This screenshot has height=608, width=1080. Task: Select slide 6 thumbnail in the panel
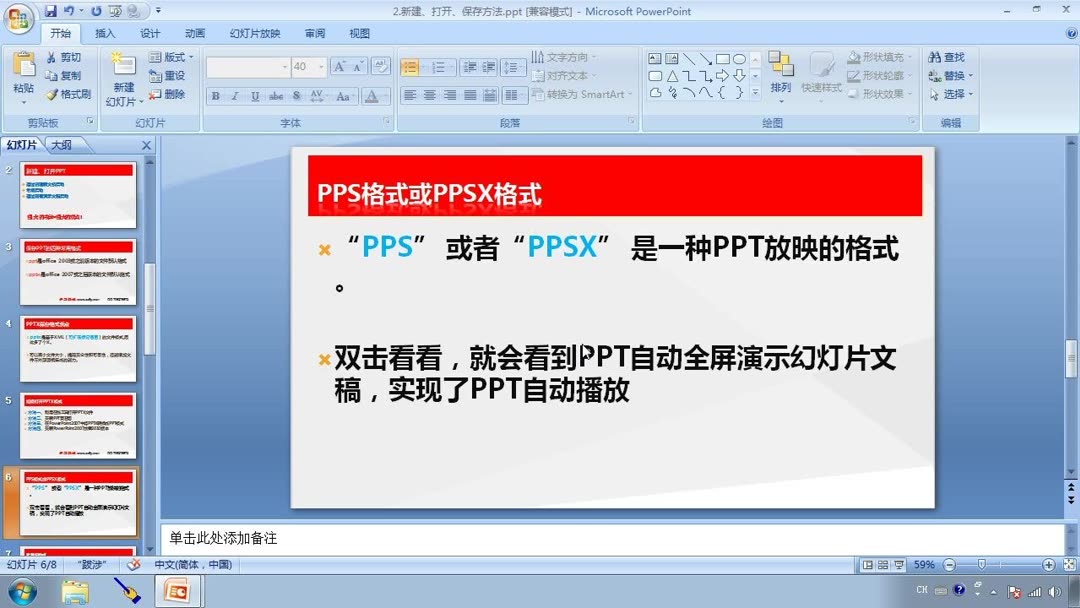pyautogui.click(x=78, y=503)
